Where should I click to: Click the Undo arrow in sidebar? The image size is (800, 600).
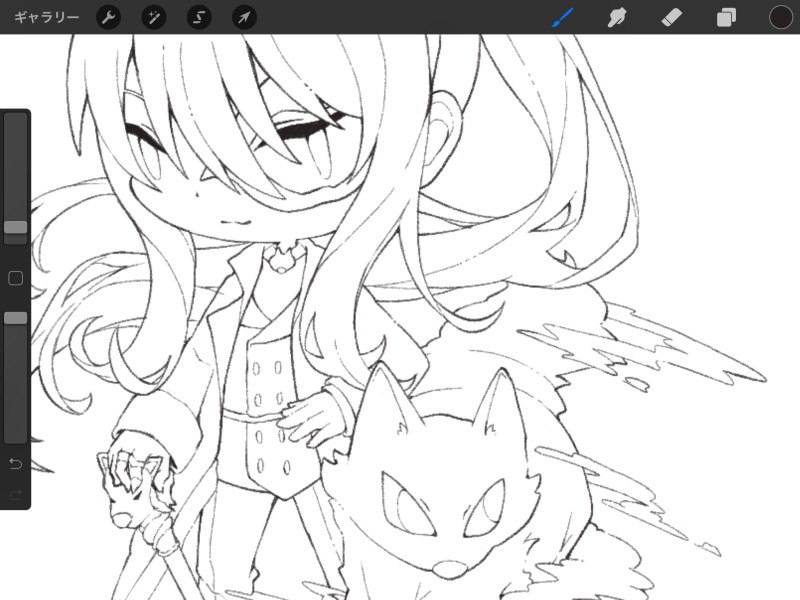coord(16,463)
